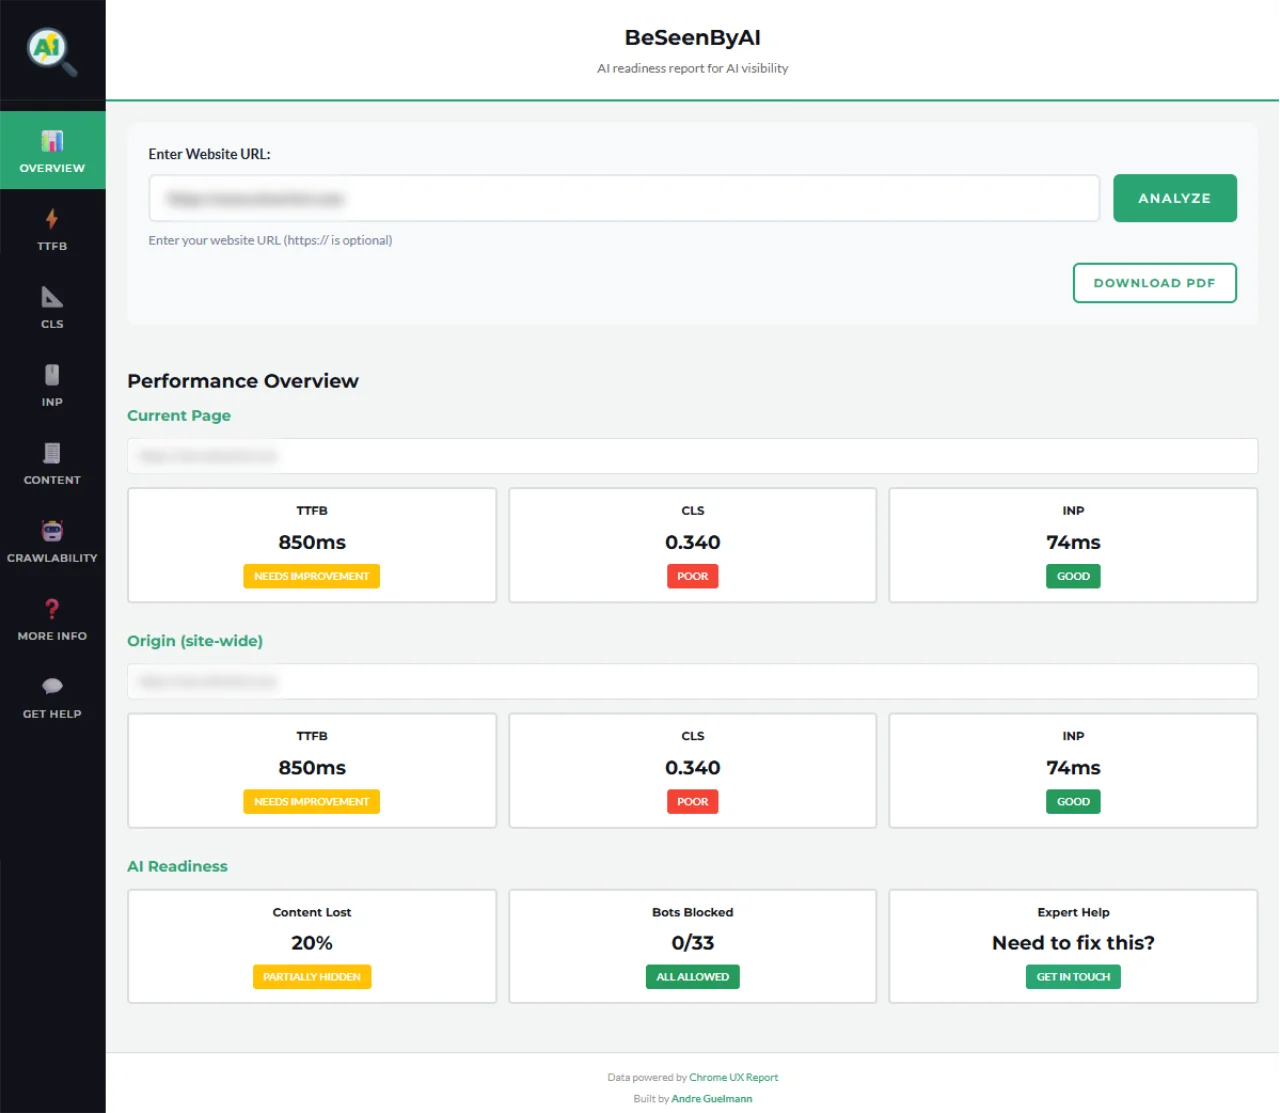Open More Info via the question mark icon
1280x1113 pixels.
[52, 617]
